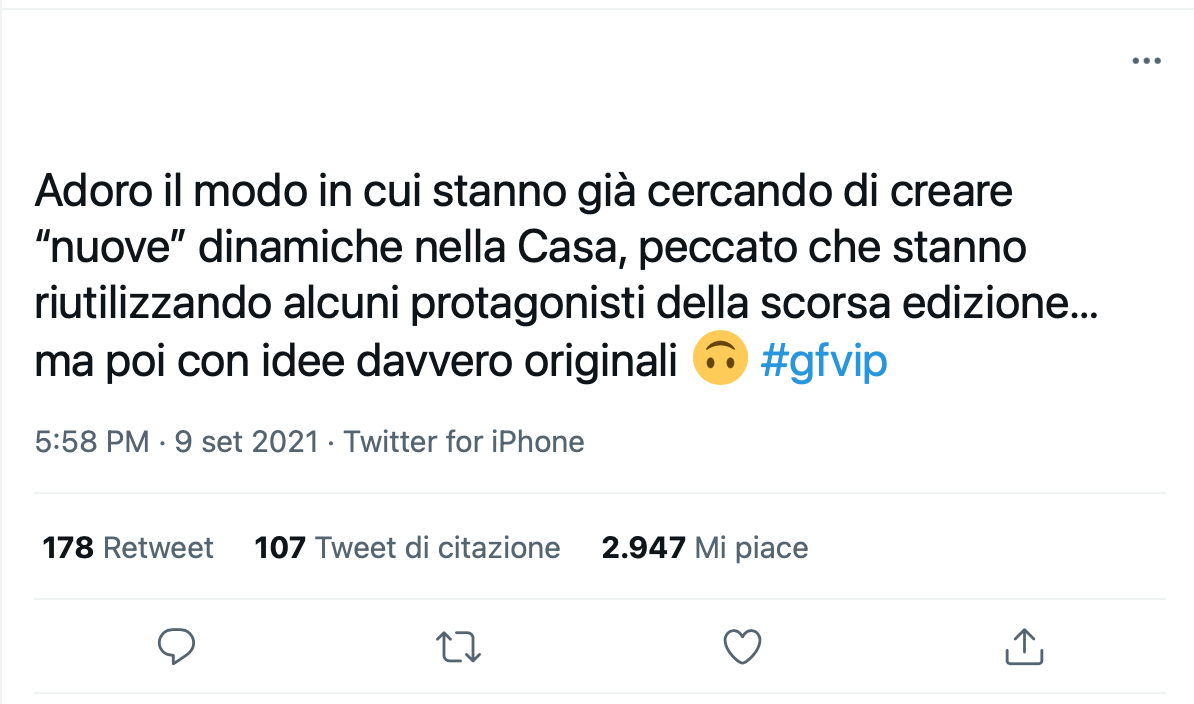The width and height of the screenshot is (1194, 704).
Task: View the 178 Retweet list
Action: pos(128,547)
